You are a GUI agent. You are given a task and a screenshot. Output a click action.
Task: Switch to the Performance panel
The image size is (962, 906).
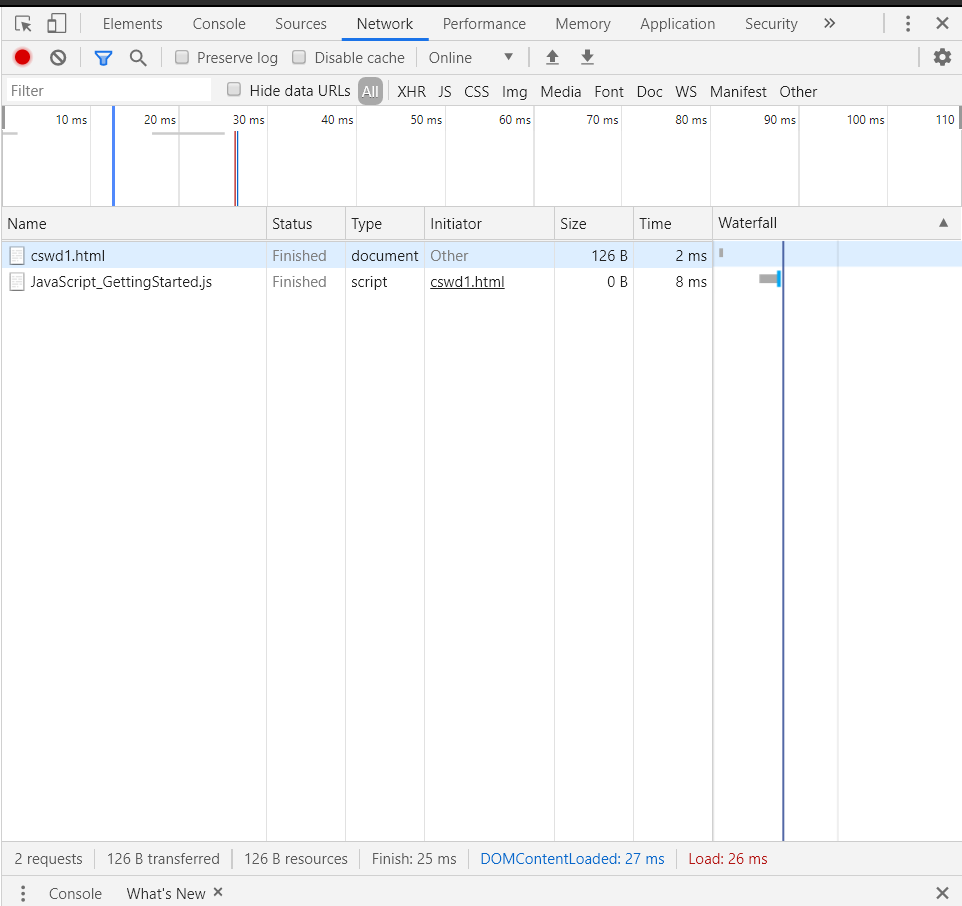[x=484, y=22]
